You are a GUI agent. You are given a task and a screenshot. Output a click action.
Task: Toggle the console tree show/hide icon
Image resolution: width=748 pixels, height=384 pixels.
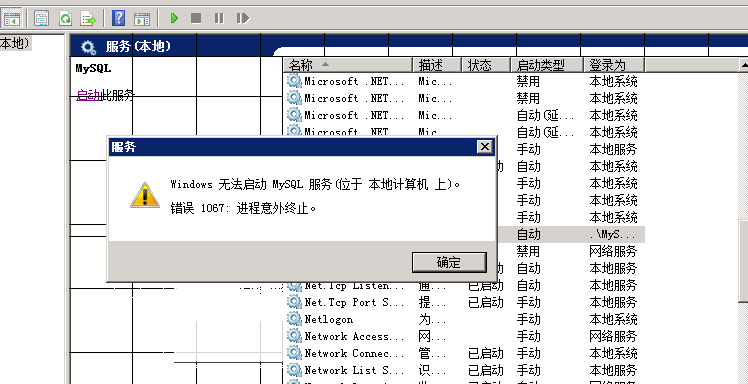[x=11, y=19]
